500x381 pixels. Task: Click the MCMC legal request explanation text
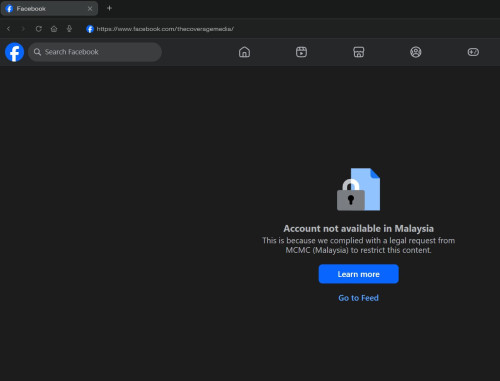(x=358, y=245)
